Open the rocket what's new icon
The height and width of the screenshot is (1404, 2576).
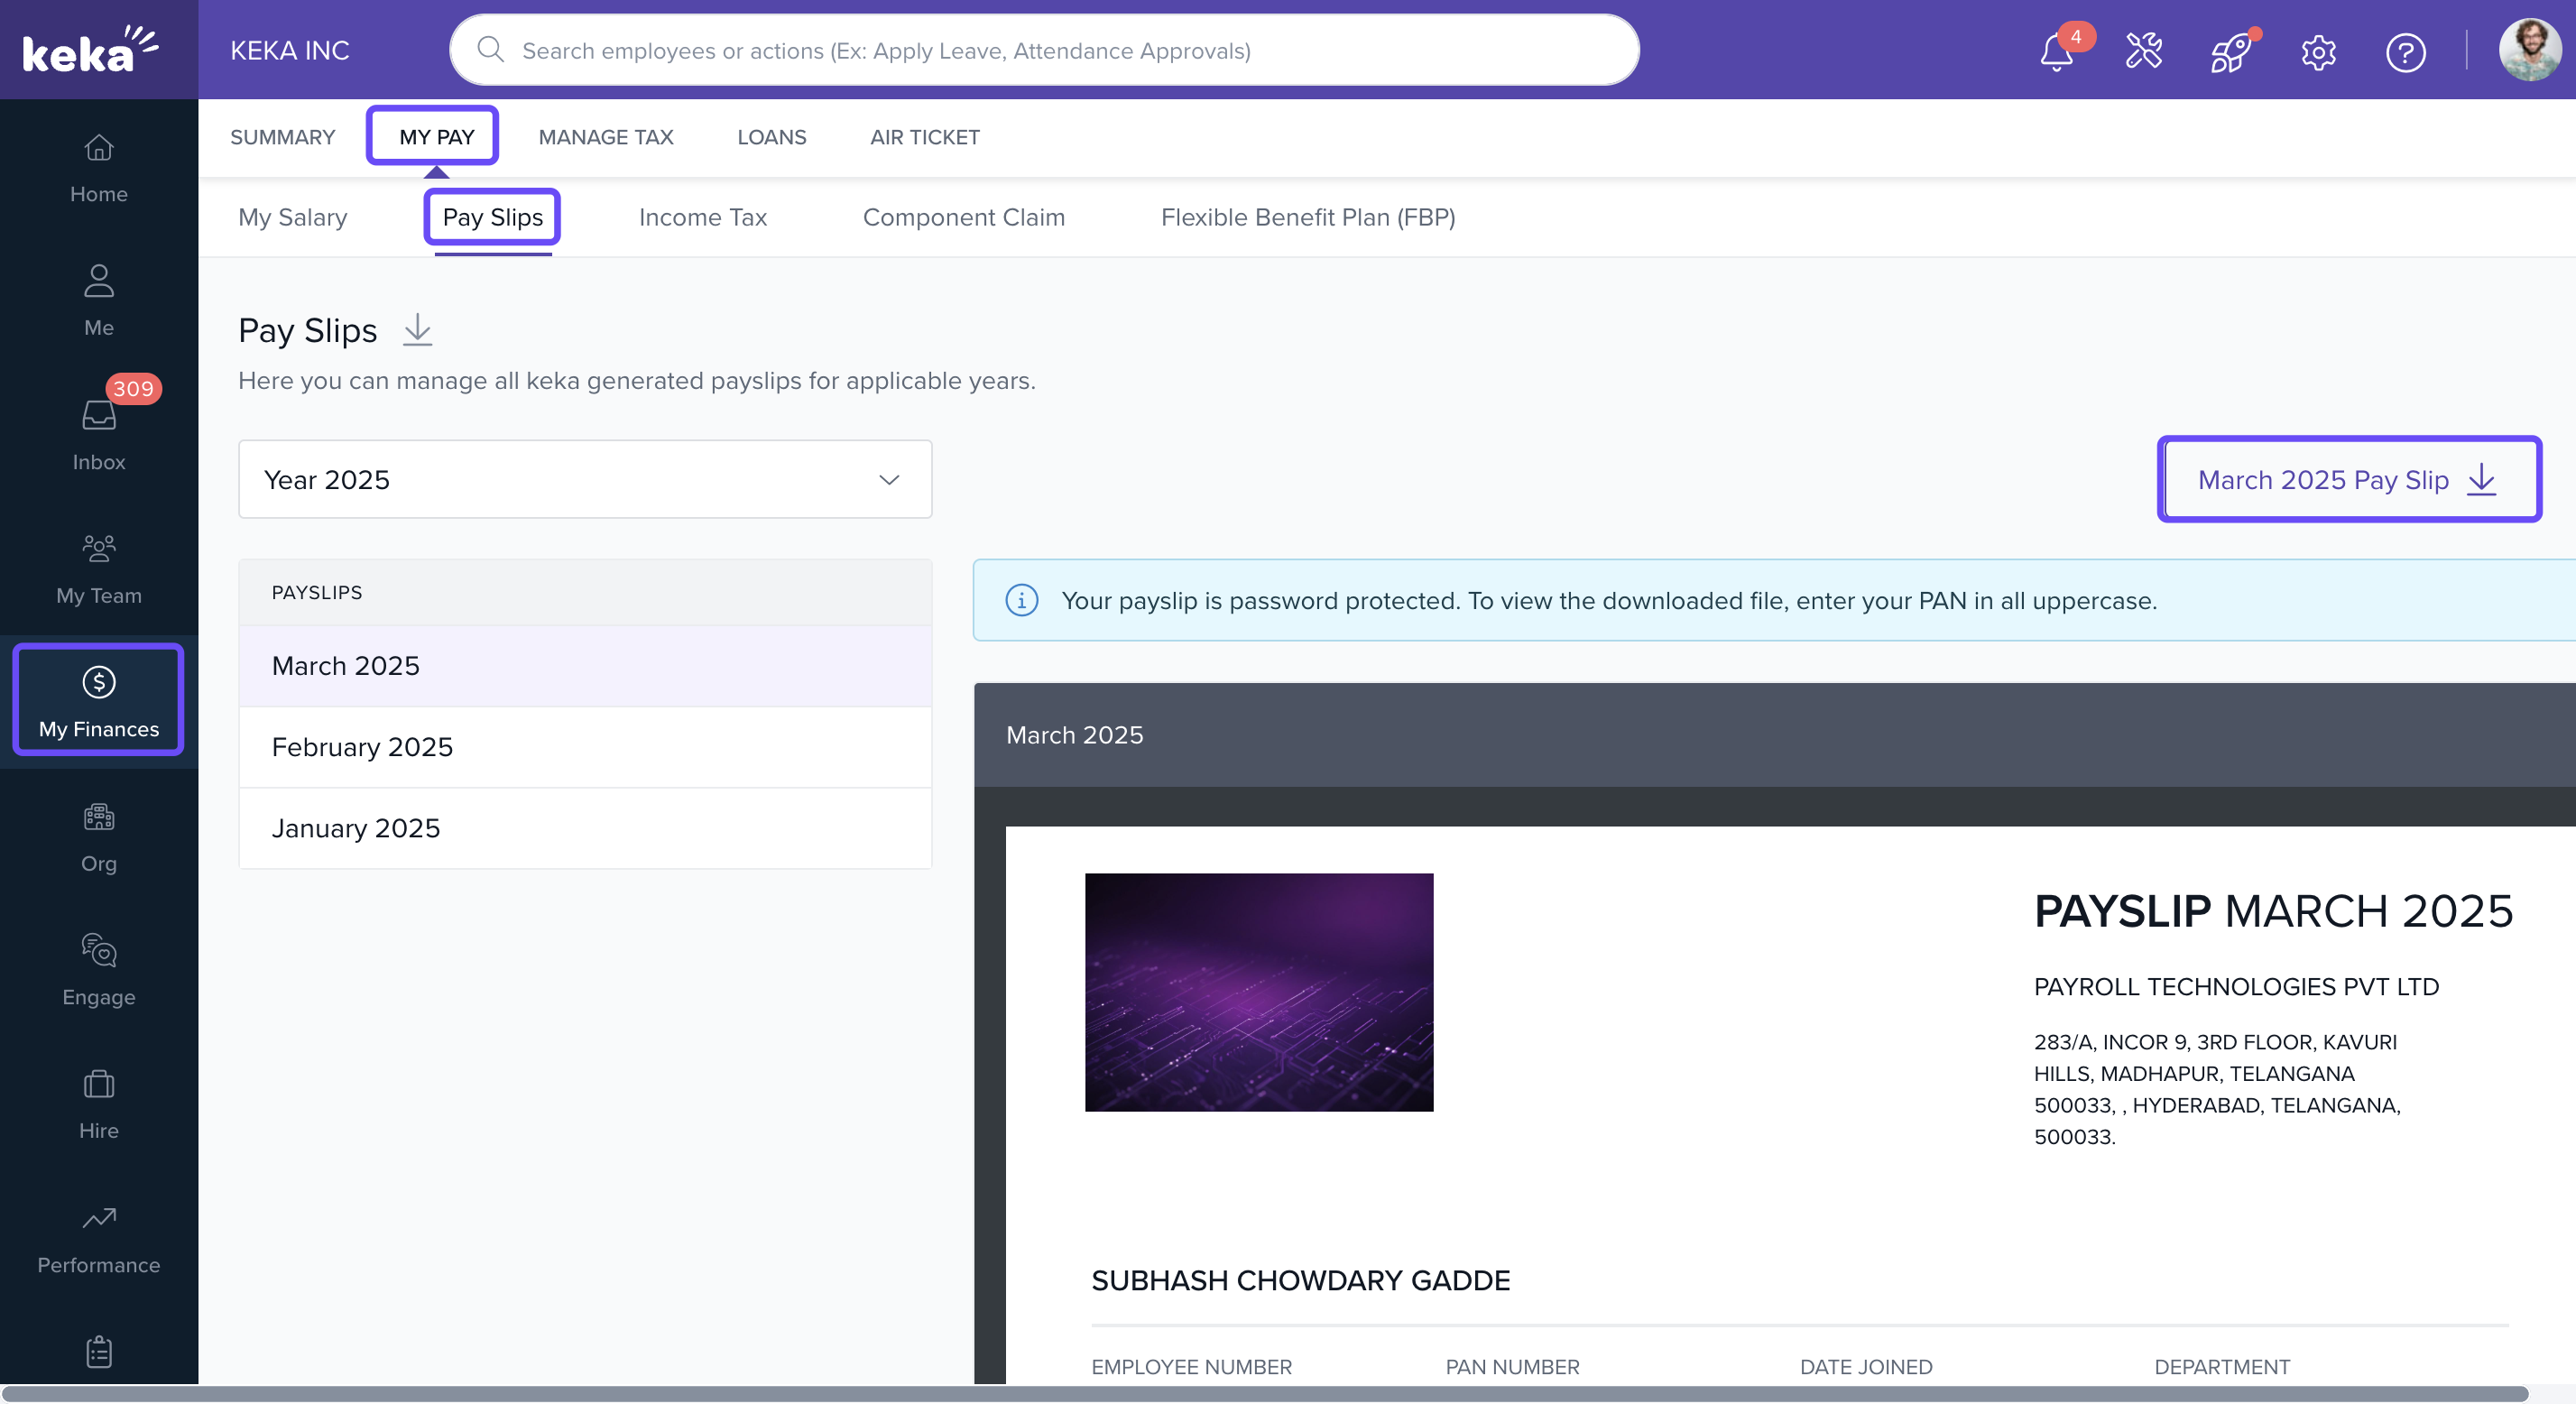2230,52
